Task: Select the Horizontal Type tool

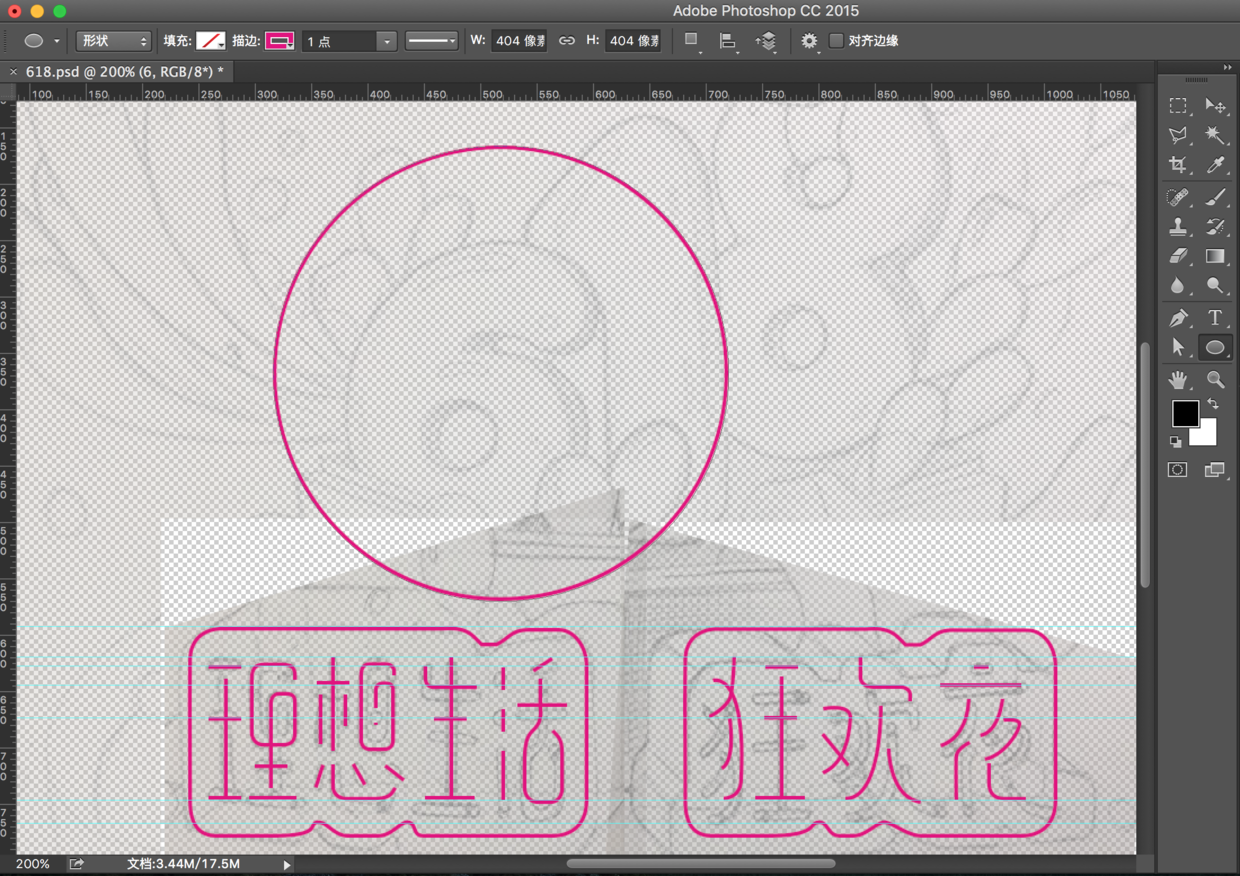Action: (1215, 318)
